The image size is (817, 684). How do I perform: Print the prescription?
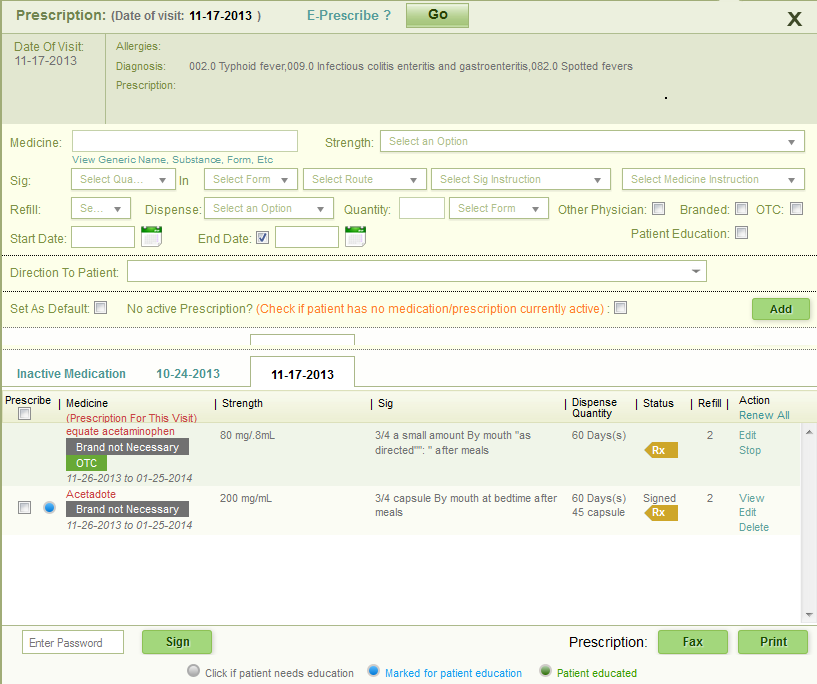click(773, 642)
